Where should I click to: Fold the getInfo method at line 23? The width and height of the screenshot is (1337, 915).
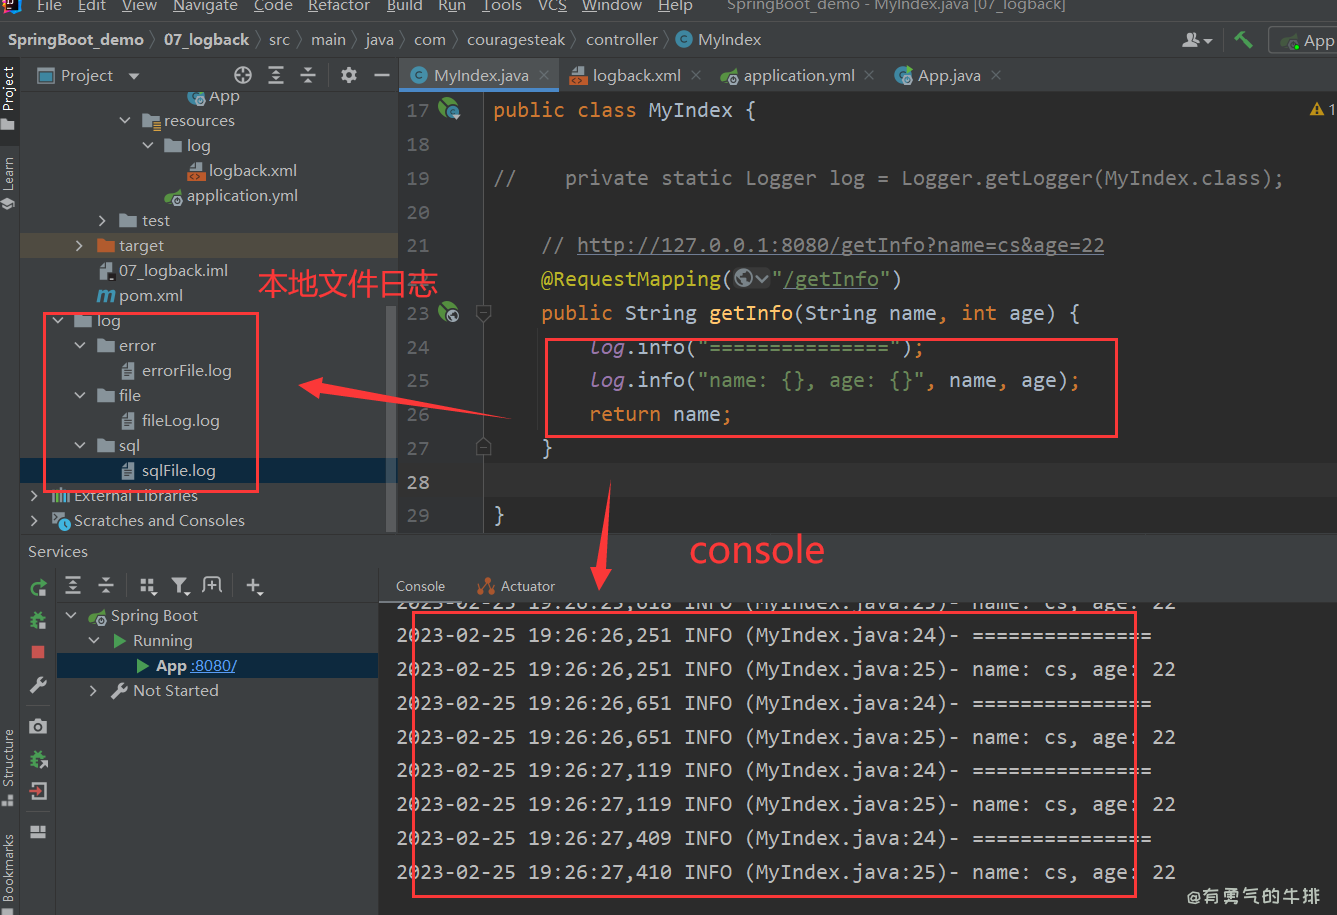484,313
